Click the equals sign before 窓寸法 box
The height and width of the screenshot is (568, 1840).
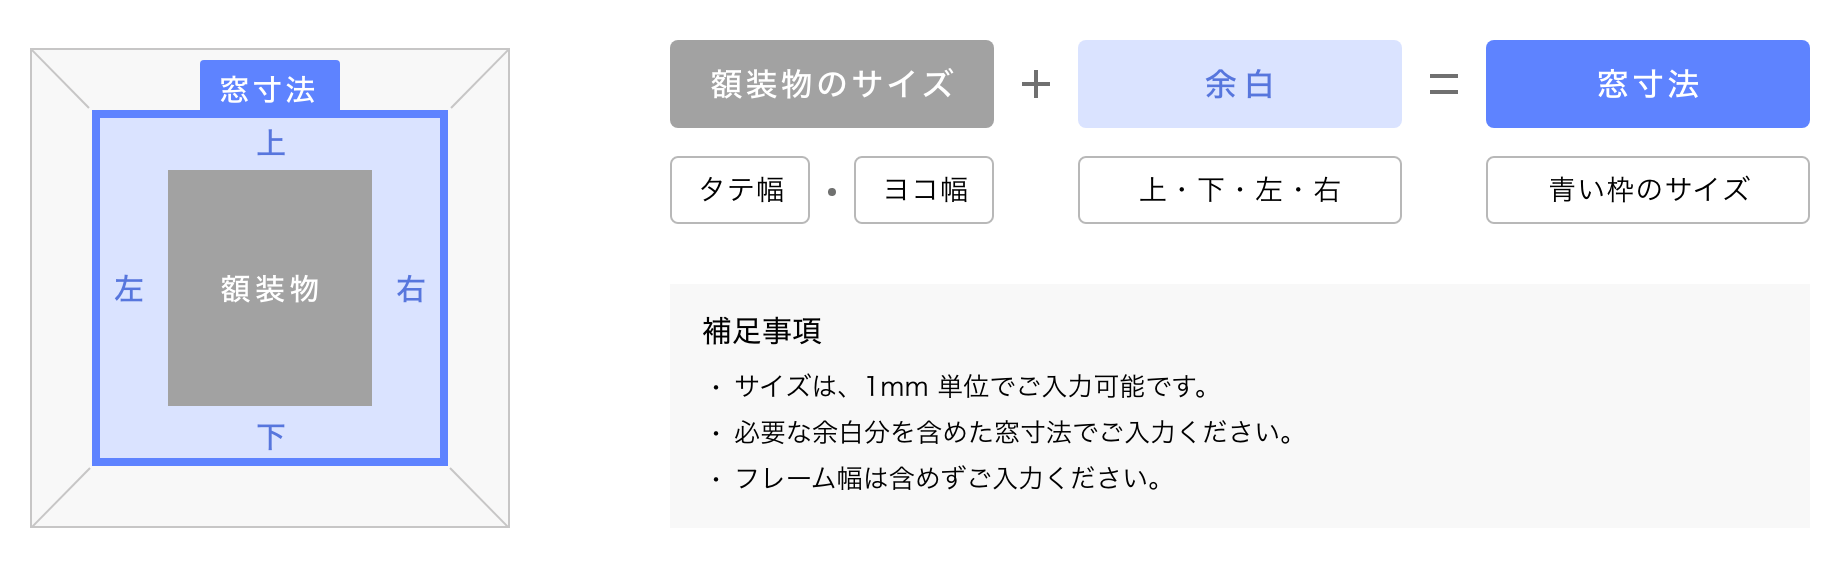tap(1443, 84)
